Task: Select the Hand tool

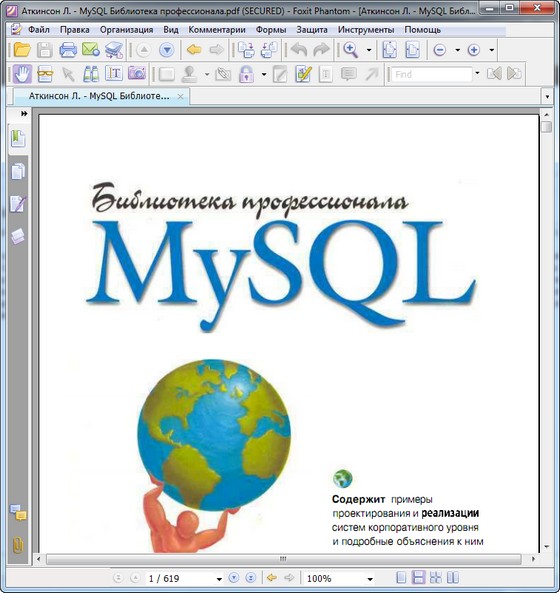Action: pyautogui.click(x=22, y=74)
